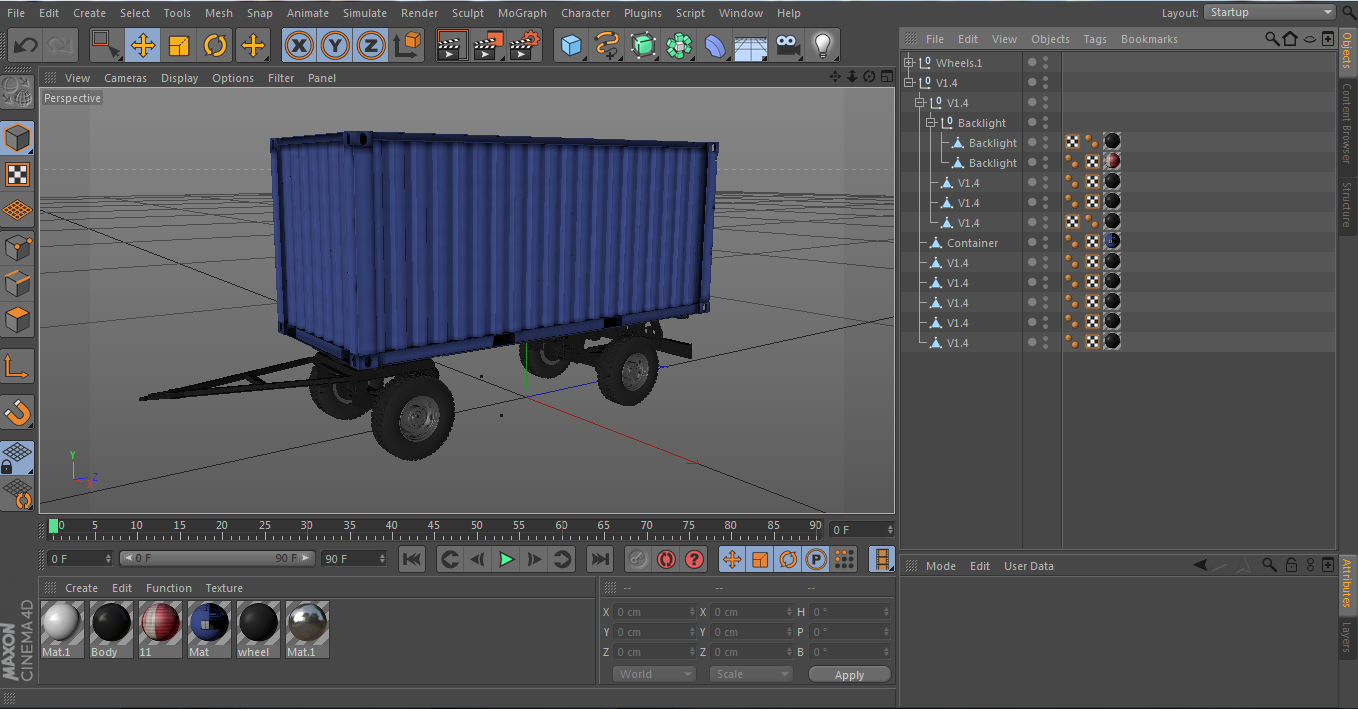1358x709 pixels.
Task: Add a Cube primitive object
Action: coord(571,45)
